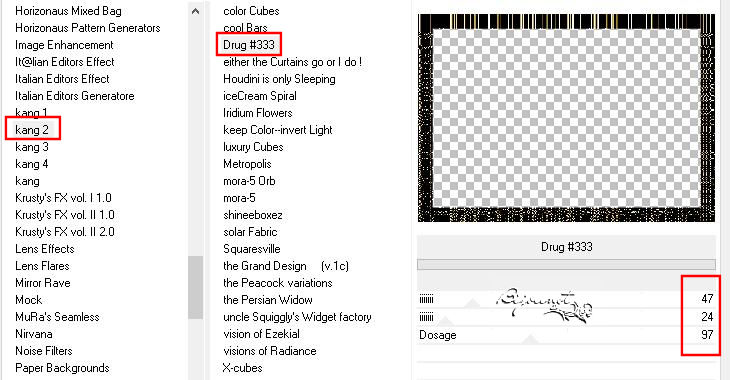This screenshot has height=380, width=730.
Task: Click the category list scrollbar thumb
Action: (196, 287)
